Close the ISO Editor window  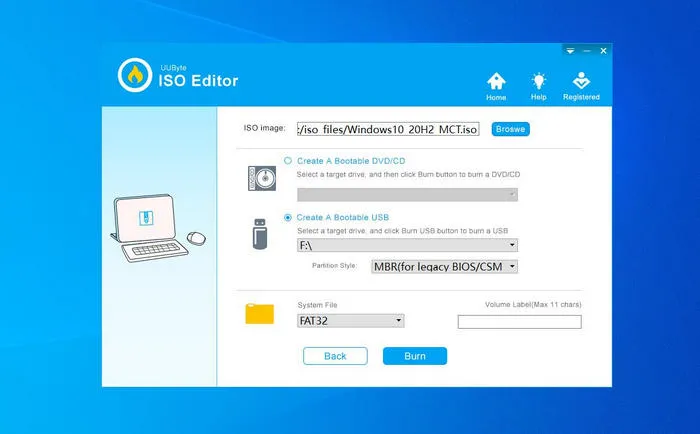point(603,51)
